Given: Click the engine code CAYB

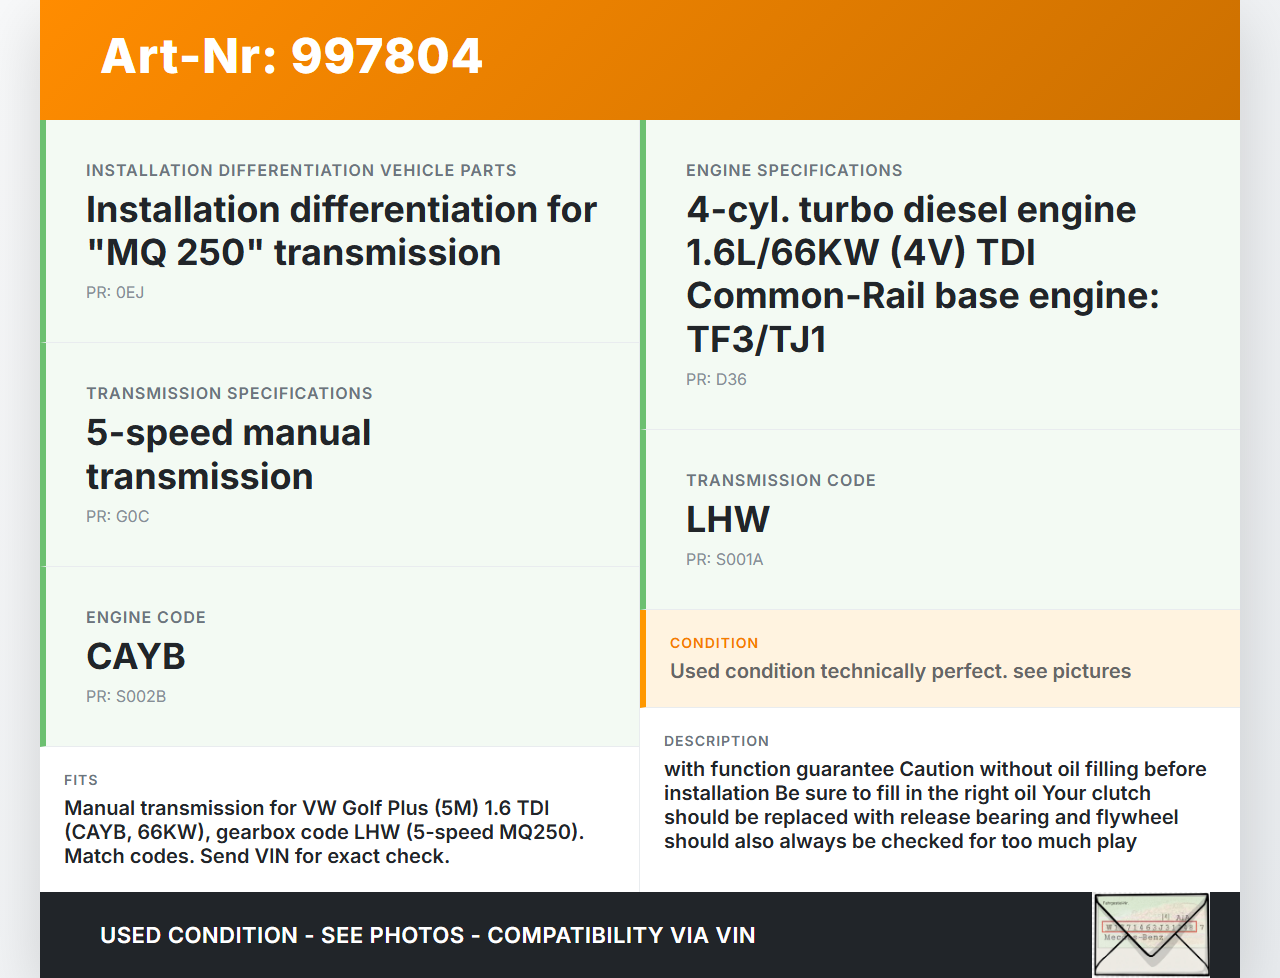Looking at the screenshot, I should [136, 657].
